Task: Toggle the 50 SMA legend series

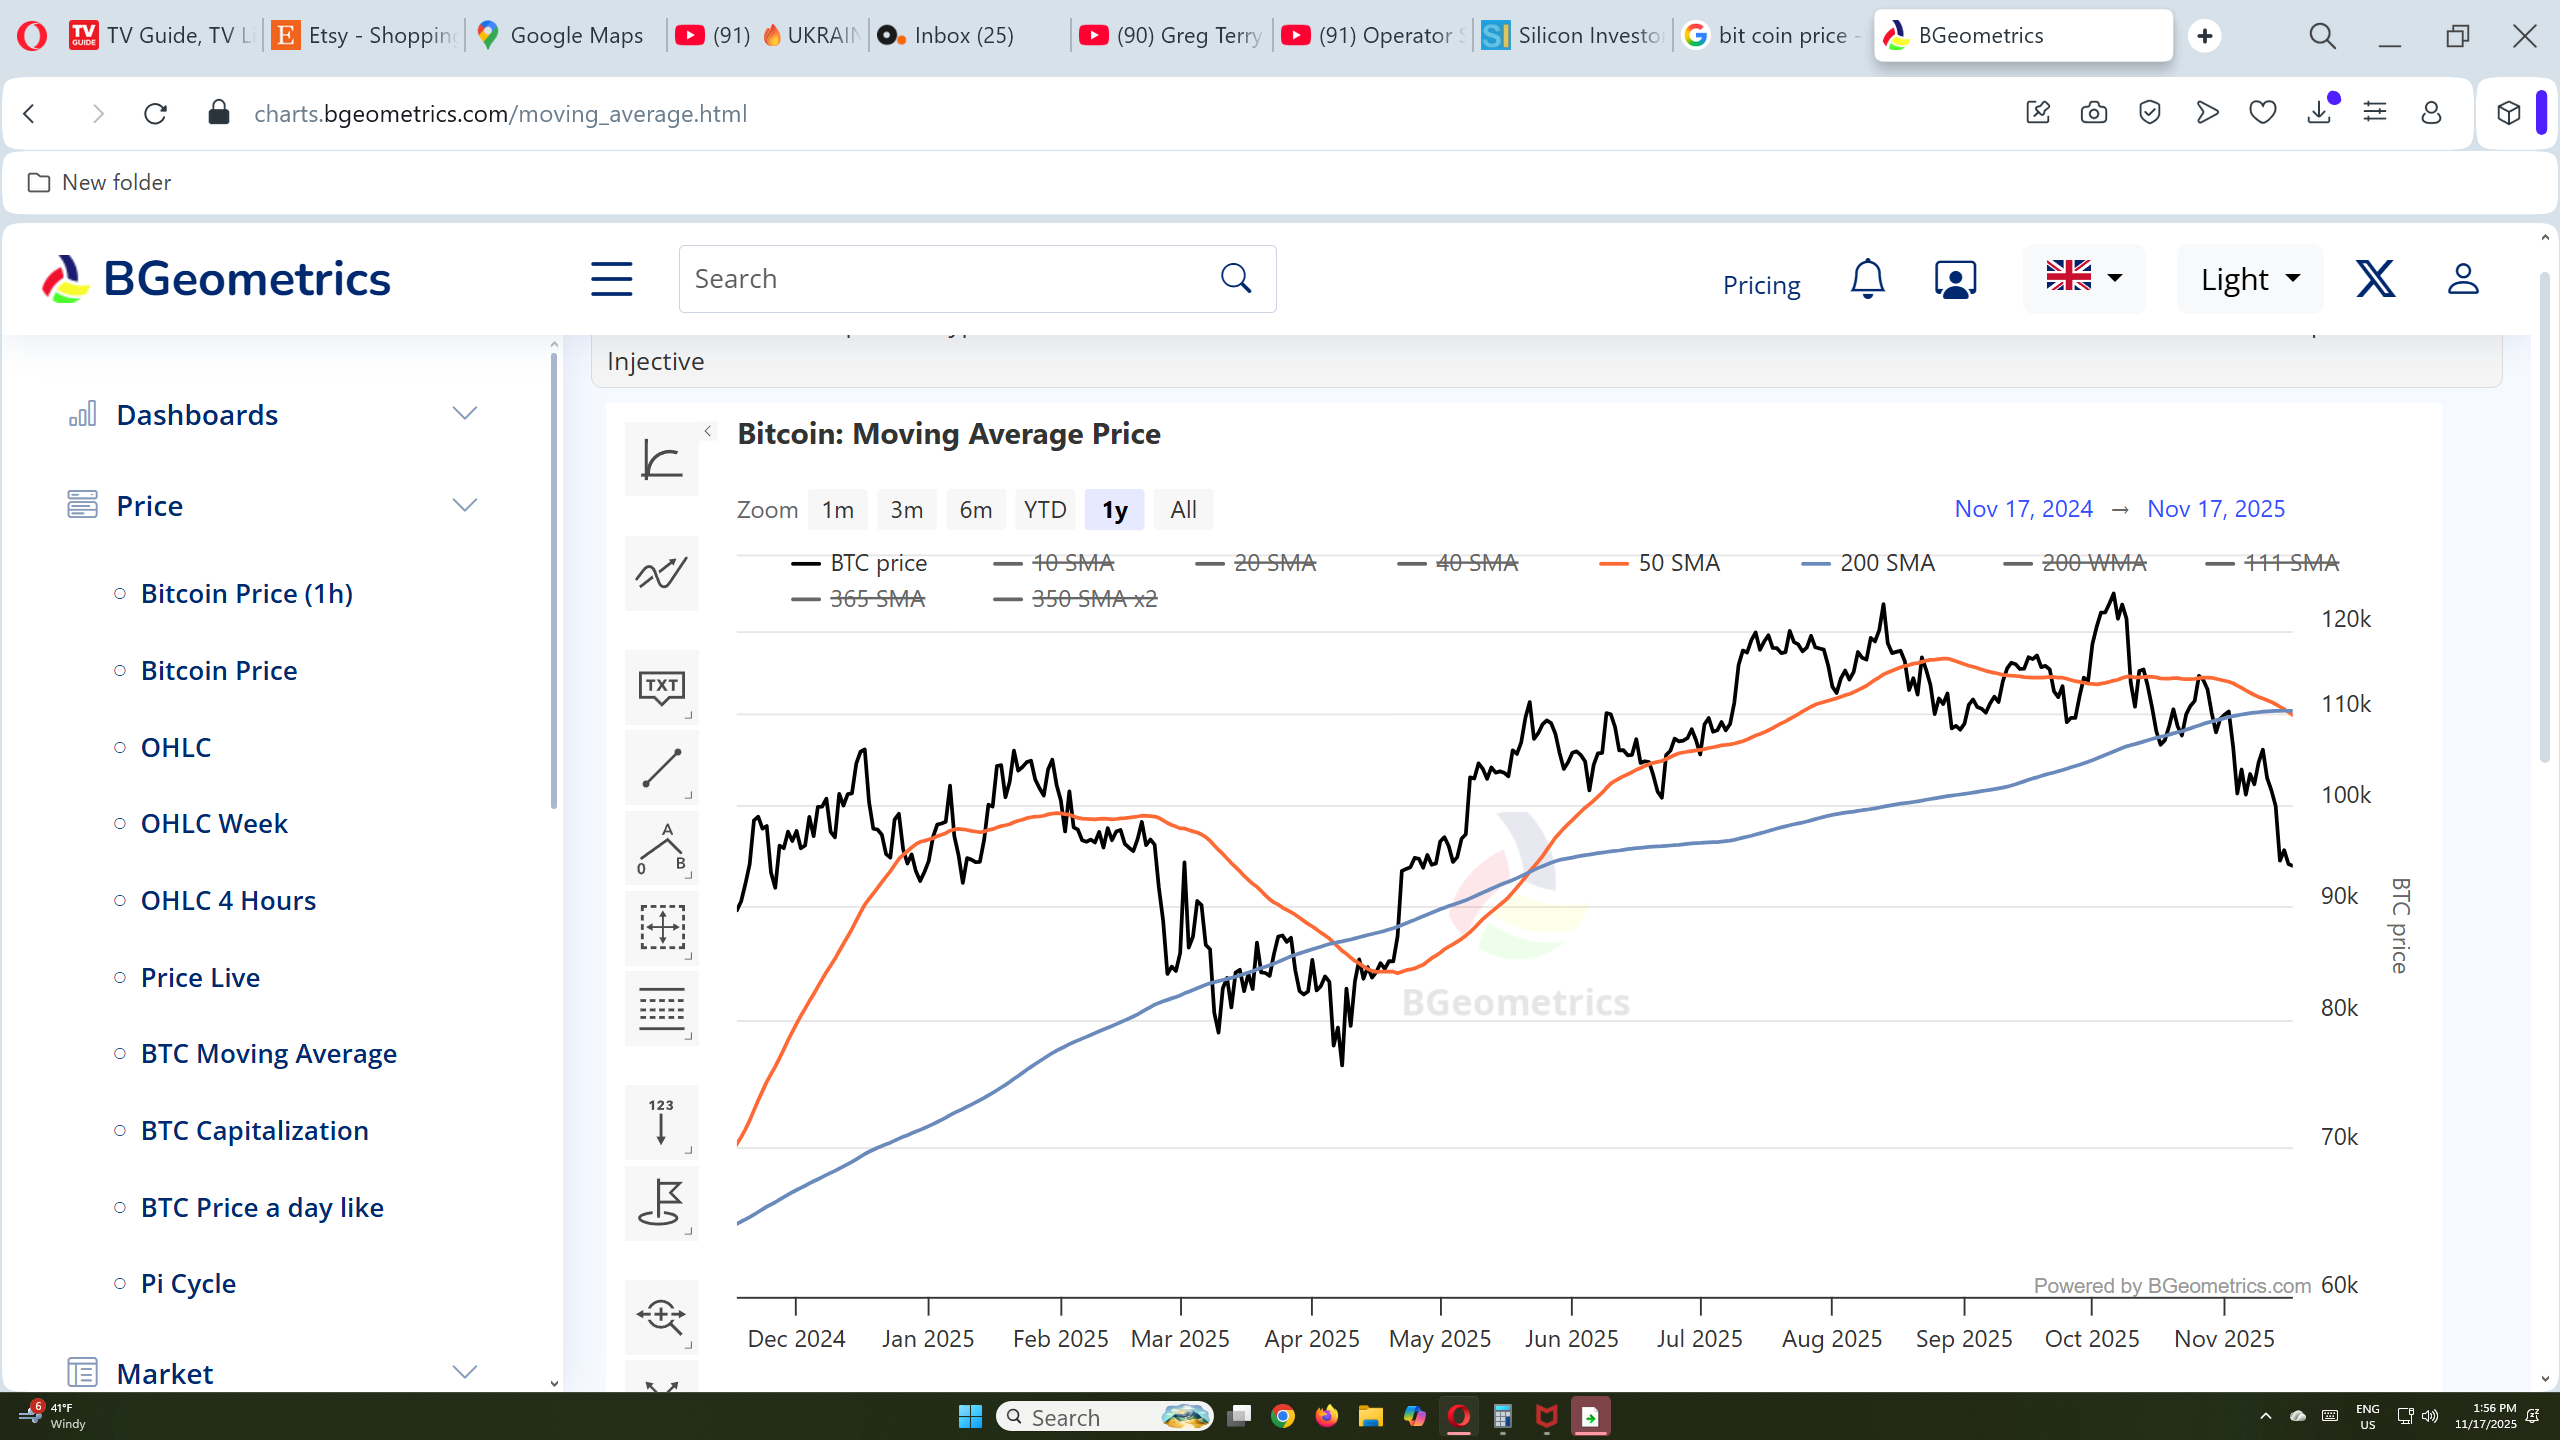Action: pos(1678,563)
